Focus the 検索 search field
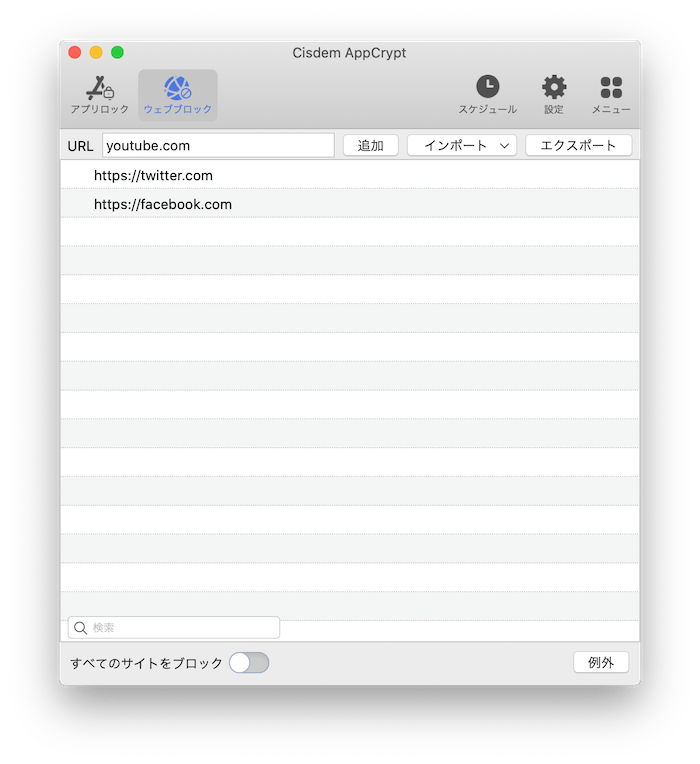Screen dimensions: 700x764 [x=174, y=628]
